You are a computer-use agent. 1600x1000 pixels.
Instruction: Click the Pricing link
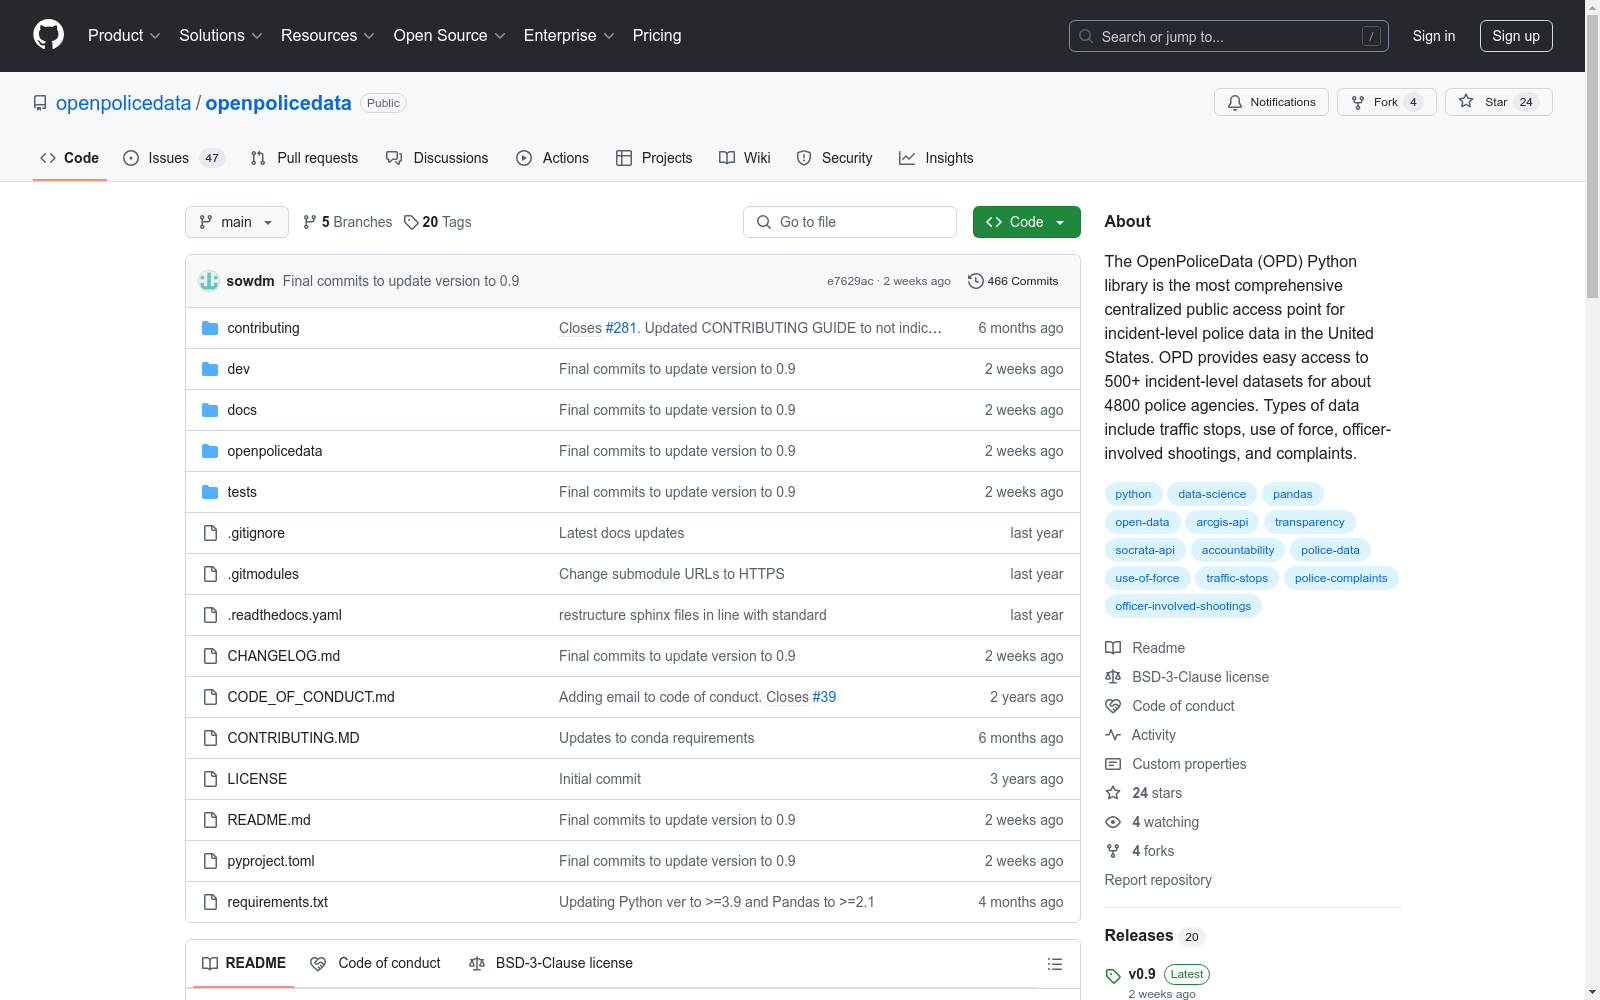pos(657,35)
